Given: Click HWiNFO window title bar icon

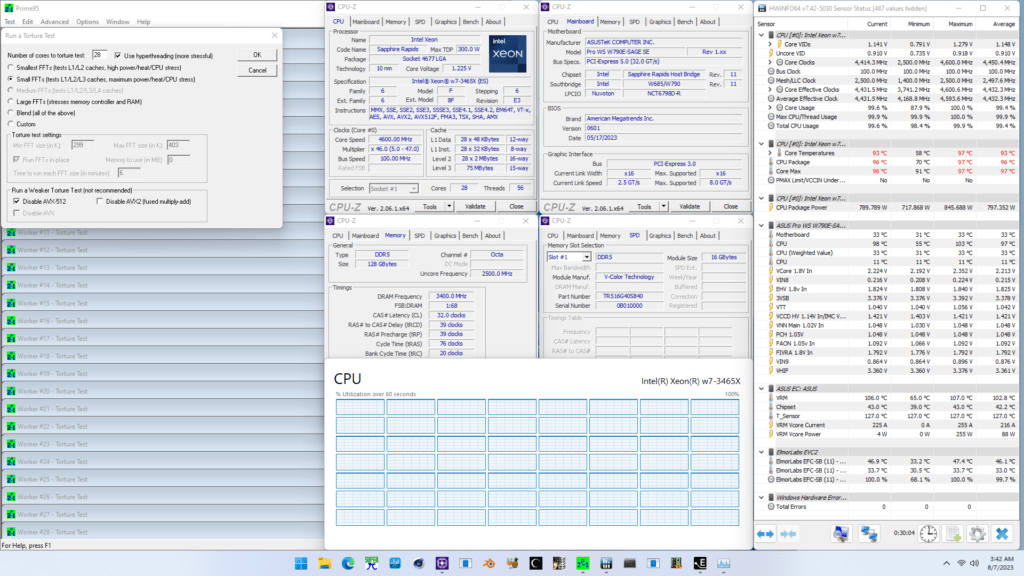Looking at the screenshot, I should [x=762, y=8].
